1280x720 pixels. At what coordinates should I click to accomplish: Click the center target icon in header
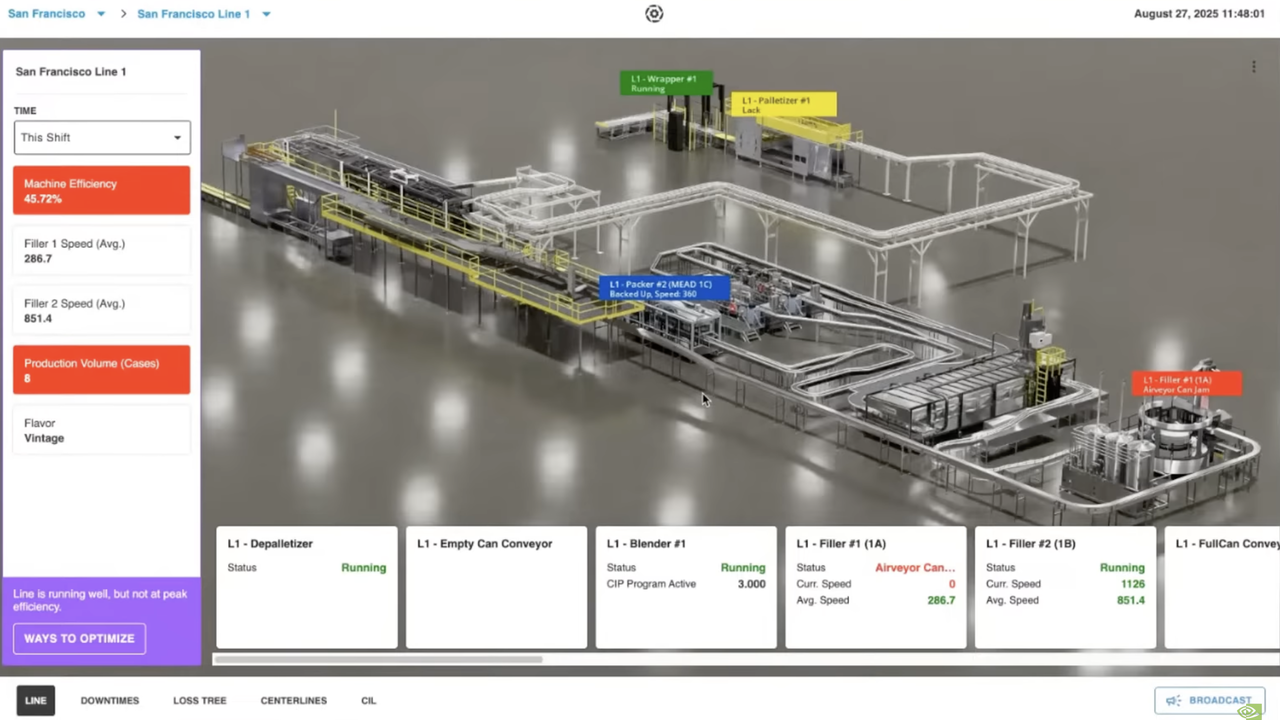click(654, 14)
